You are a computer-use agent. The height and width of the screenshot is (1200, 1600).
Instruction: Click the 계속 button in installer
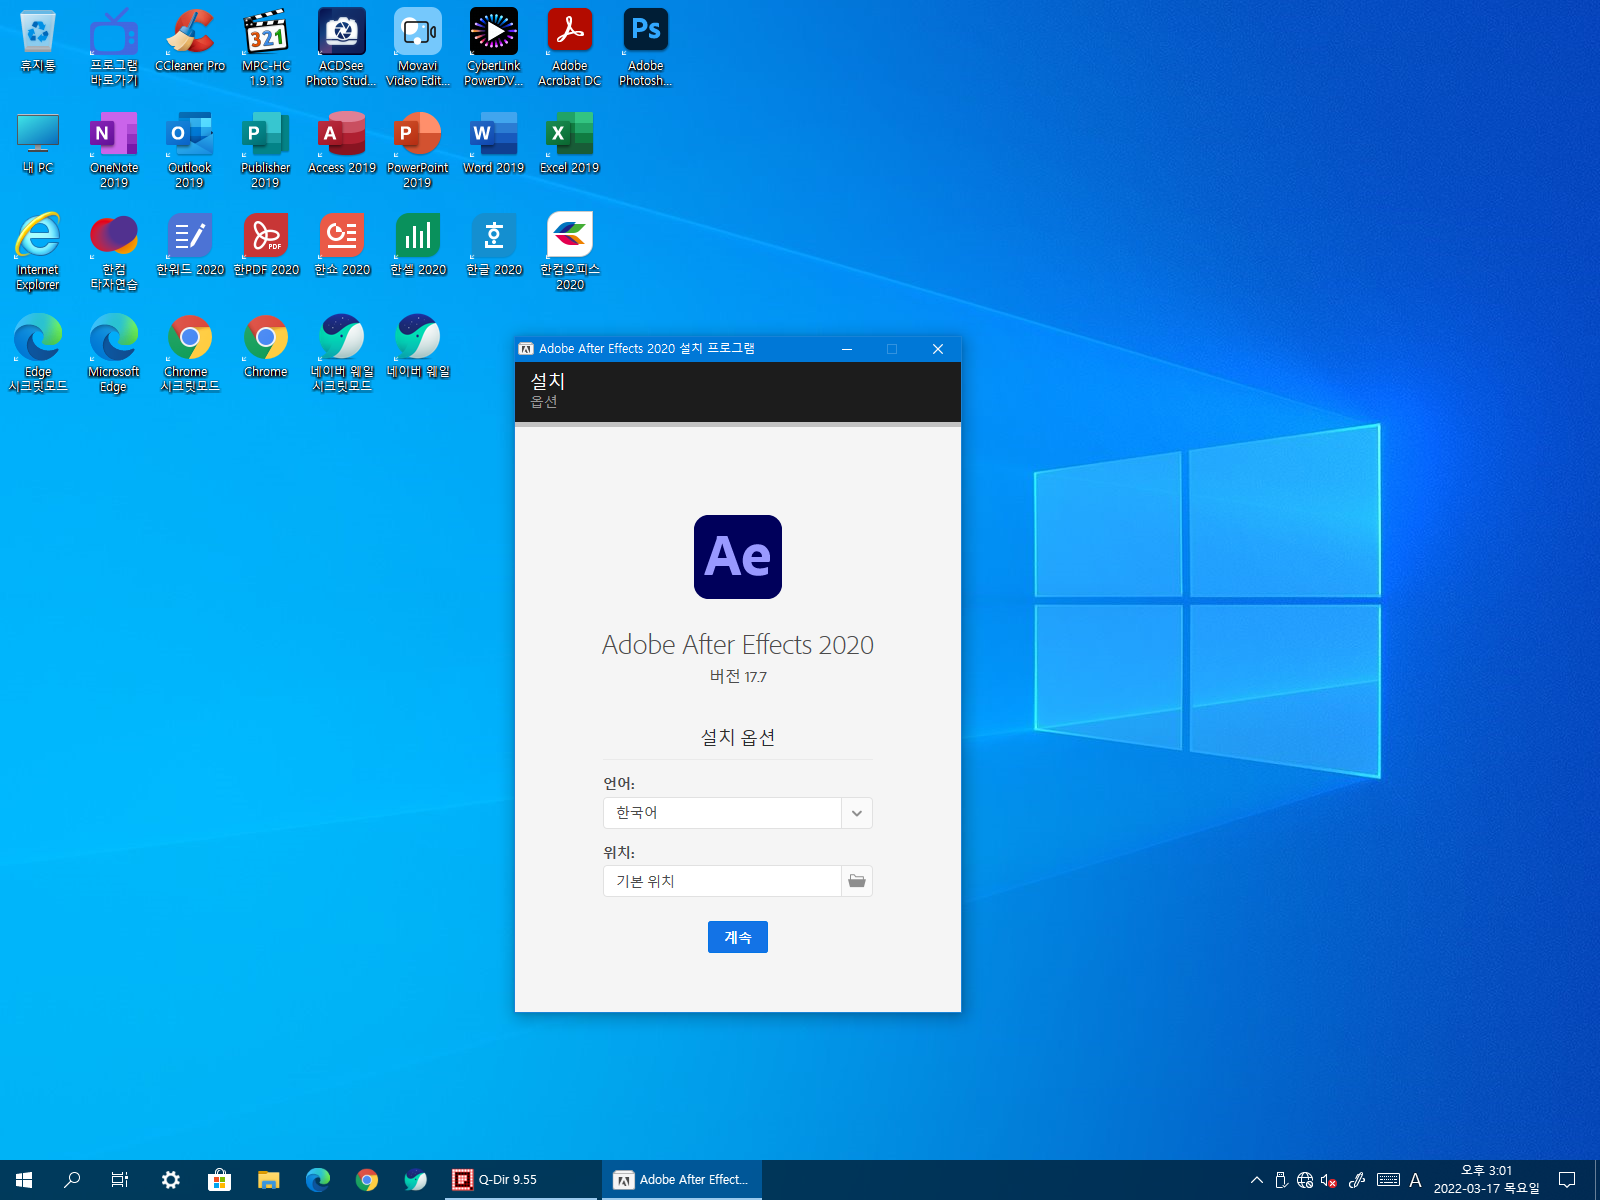[737, 937]
